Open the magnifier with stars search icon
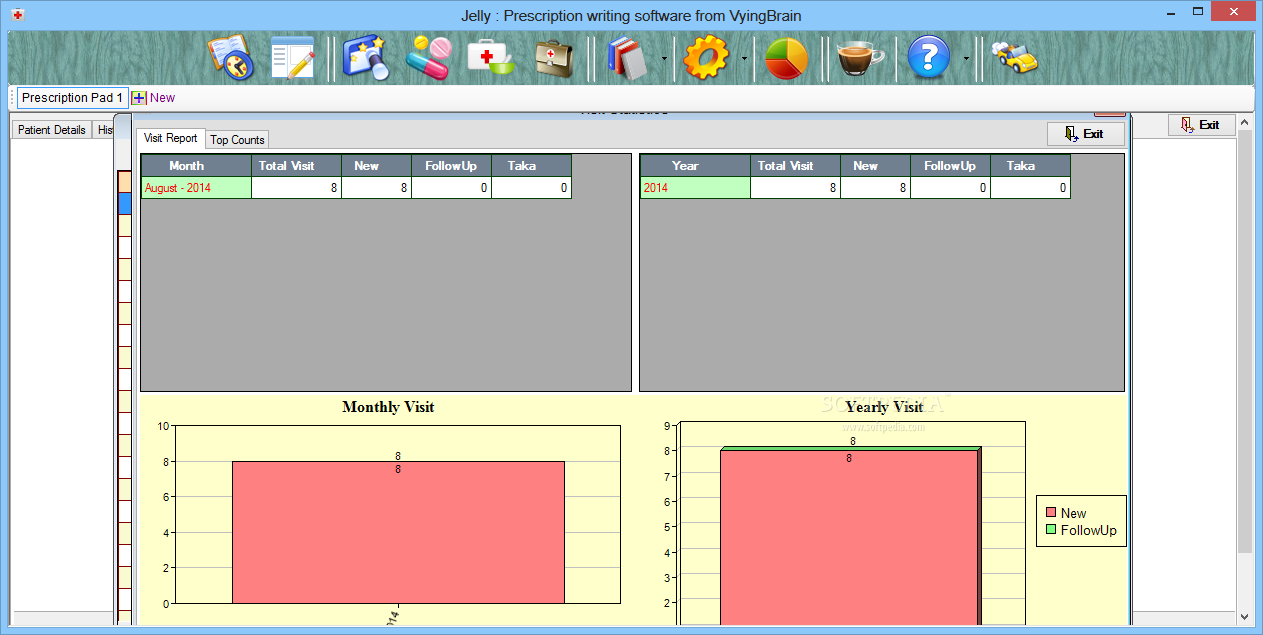The image size is (1263, 635). pos(365,58)
